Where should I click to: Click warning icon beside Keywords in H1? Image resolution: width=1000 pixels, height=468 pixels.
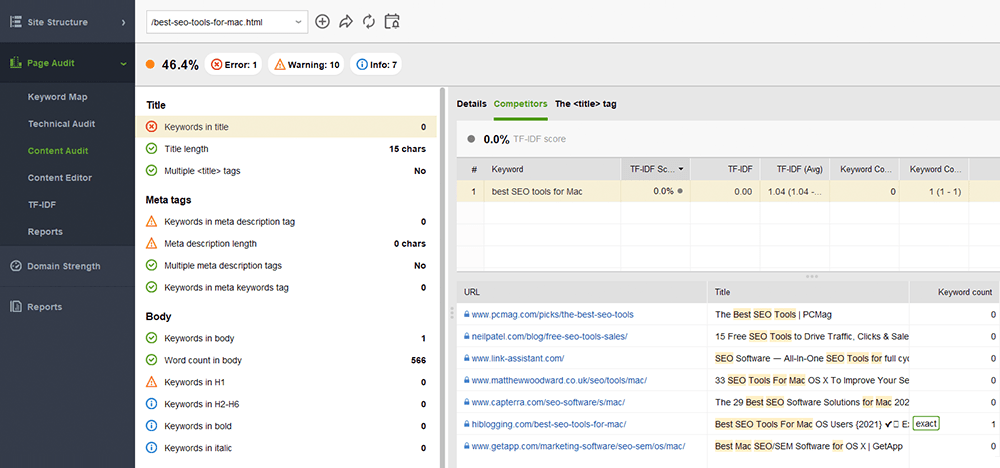click(151, 382)
